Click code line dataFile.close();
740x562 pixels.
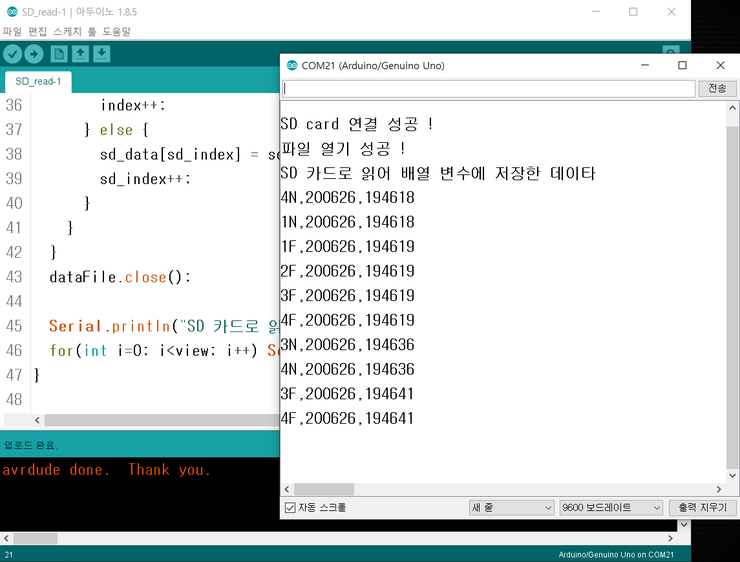(x=120, y=277)
